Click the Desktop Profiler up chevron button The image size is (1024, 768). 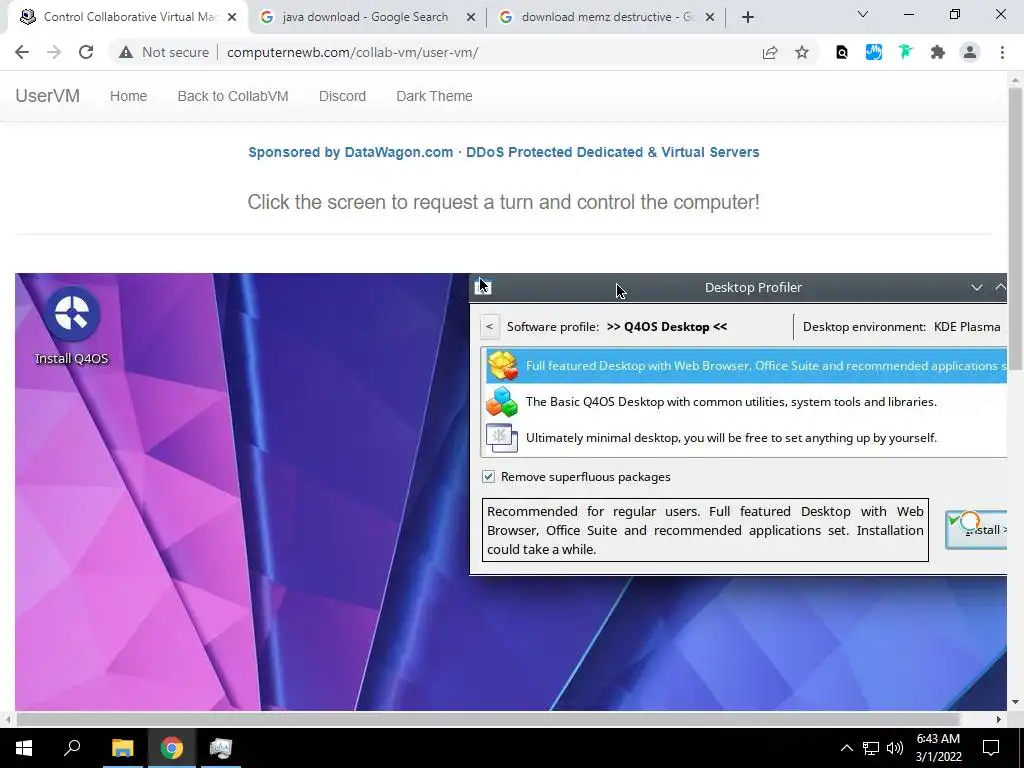coord(1000,287)
